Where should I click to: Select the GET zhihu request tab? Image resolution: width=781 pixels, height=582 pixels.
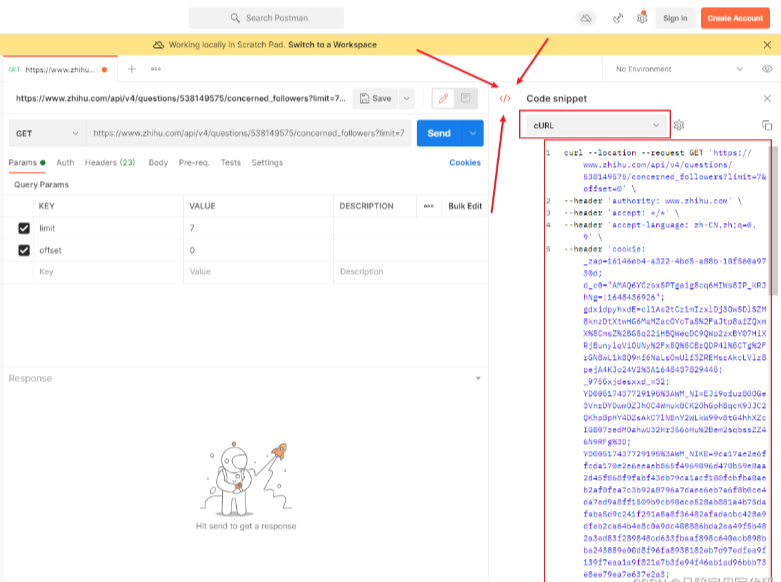[x=59, y=69]
